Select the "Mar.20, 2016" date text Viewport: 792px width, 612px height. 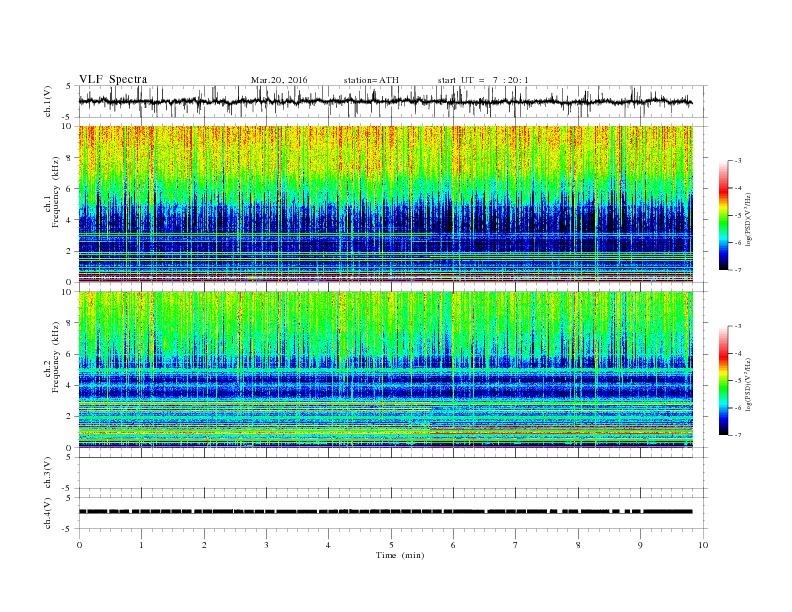279,80
